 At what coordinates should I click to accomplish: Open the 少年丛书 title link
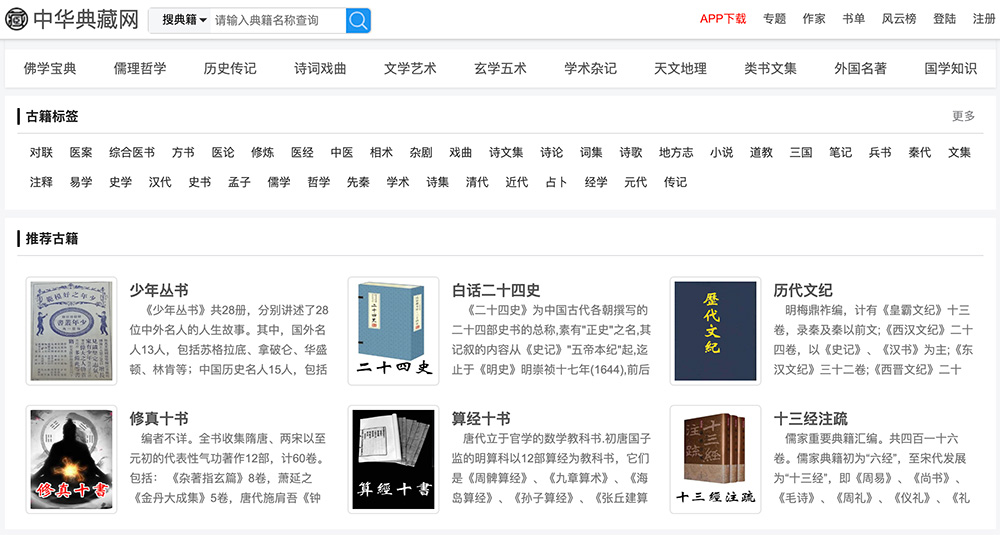point(159,290)
